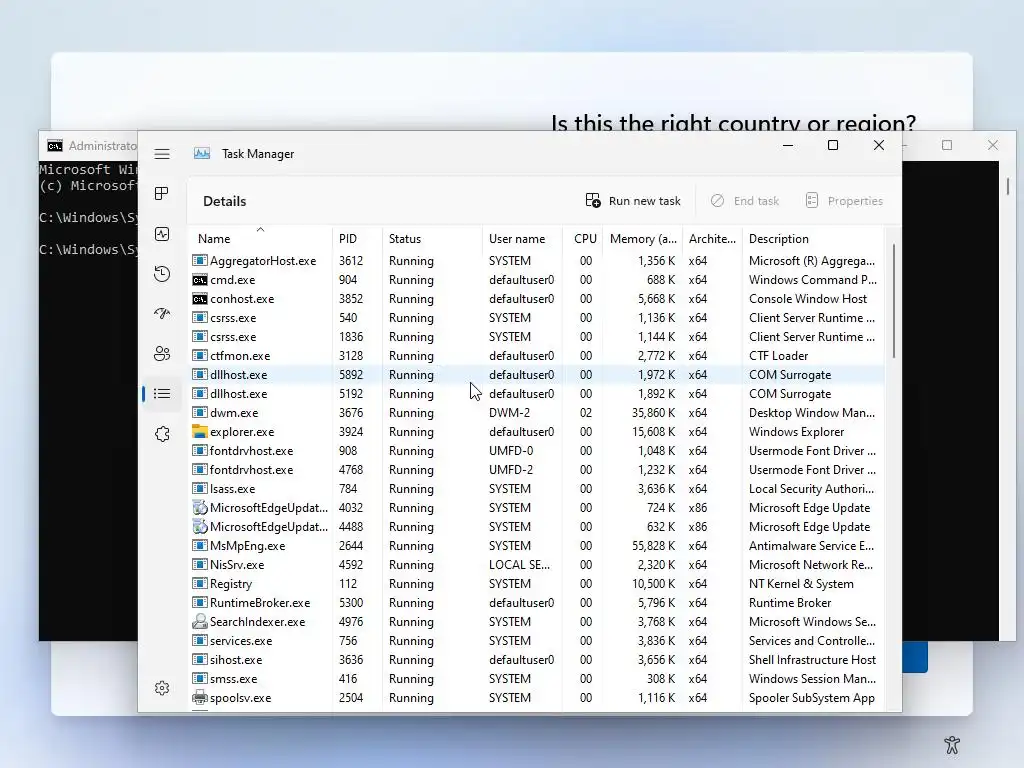The height and width of the screenshot is (768, 1024).
Task: Select the smss.exe process
Action: [537, 678]
